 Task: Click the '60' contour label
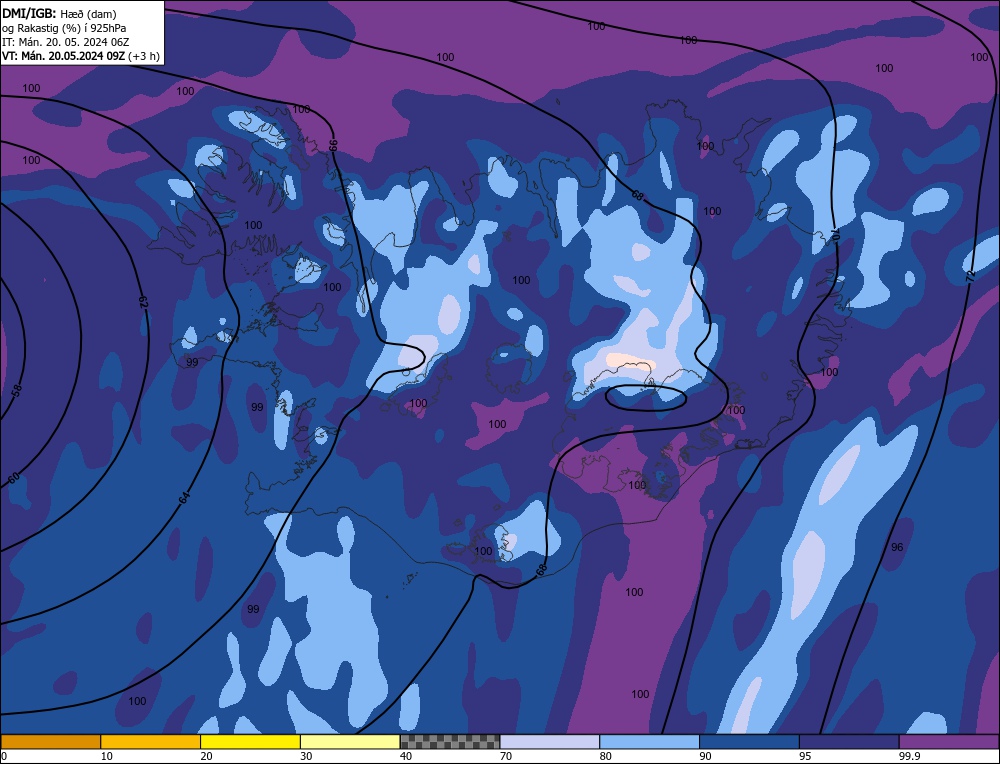pos(13,478)
